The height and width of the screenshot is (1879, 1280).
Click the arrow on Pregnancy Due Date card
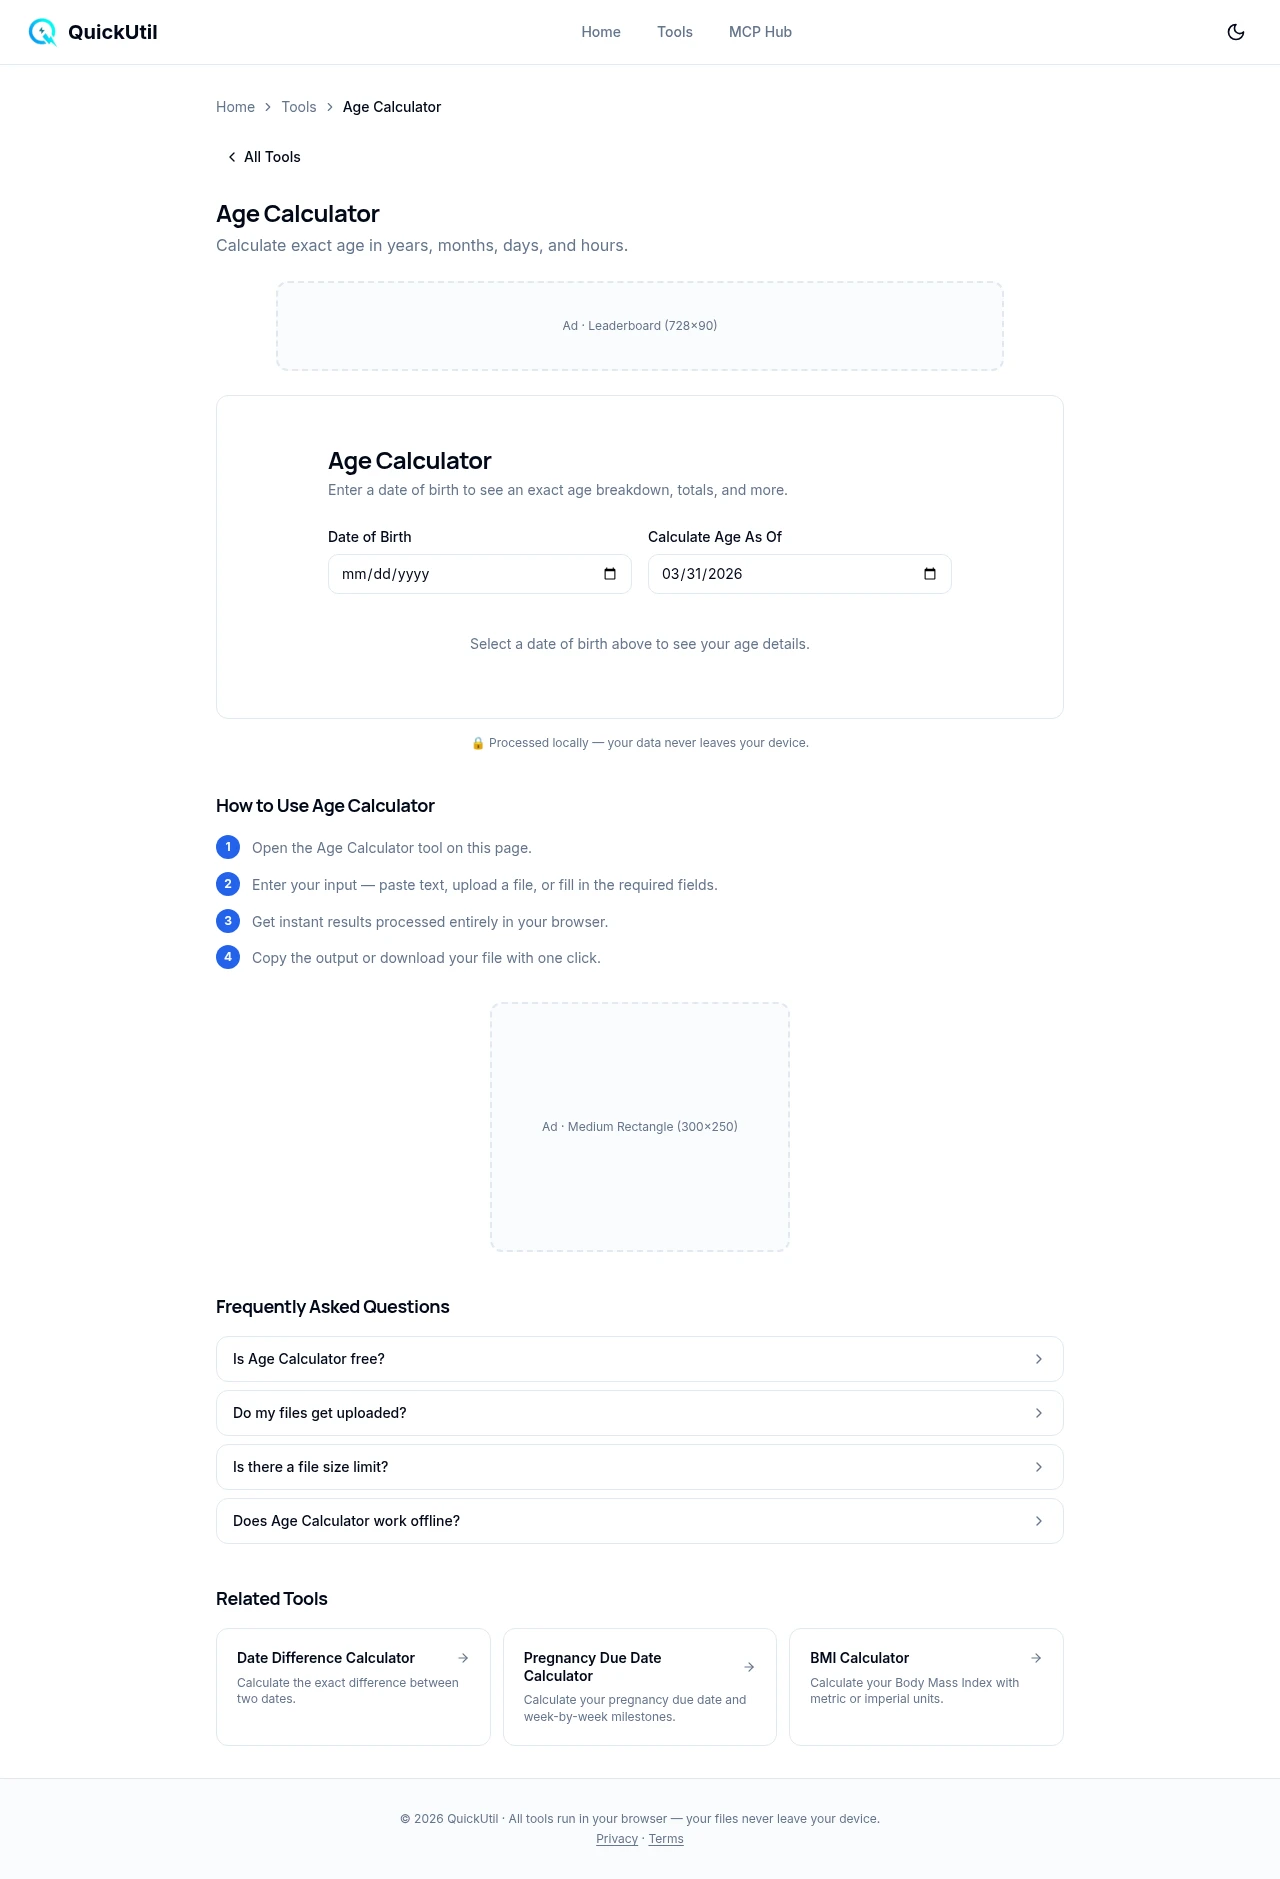pos(749,1667)
